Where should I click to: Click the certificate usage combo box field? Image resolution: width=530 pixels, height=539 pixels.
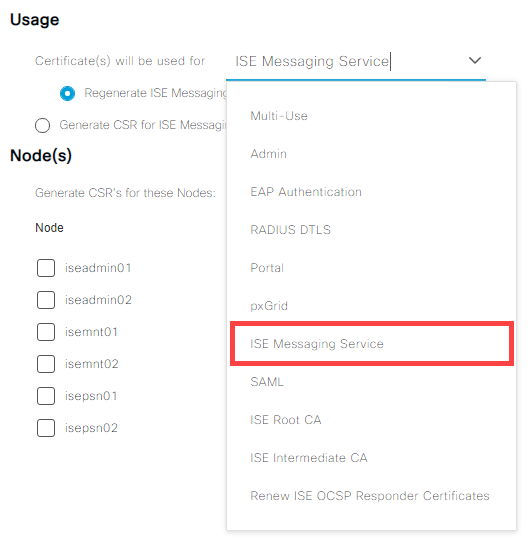pyautogui.click(x=356, y=62)
